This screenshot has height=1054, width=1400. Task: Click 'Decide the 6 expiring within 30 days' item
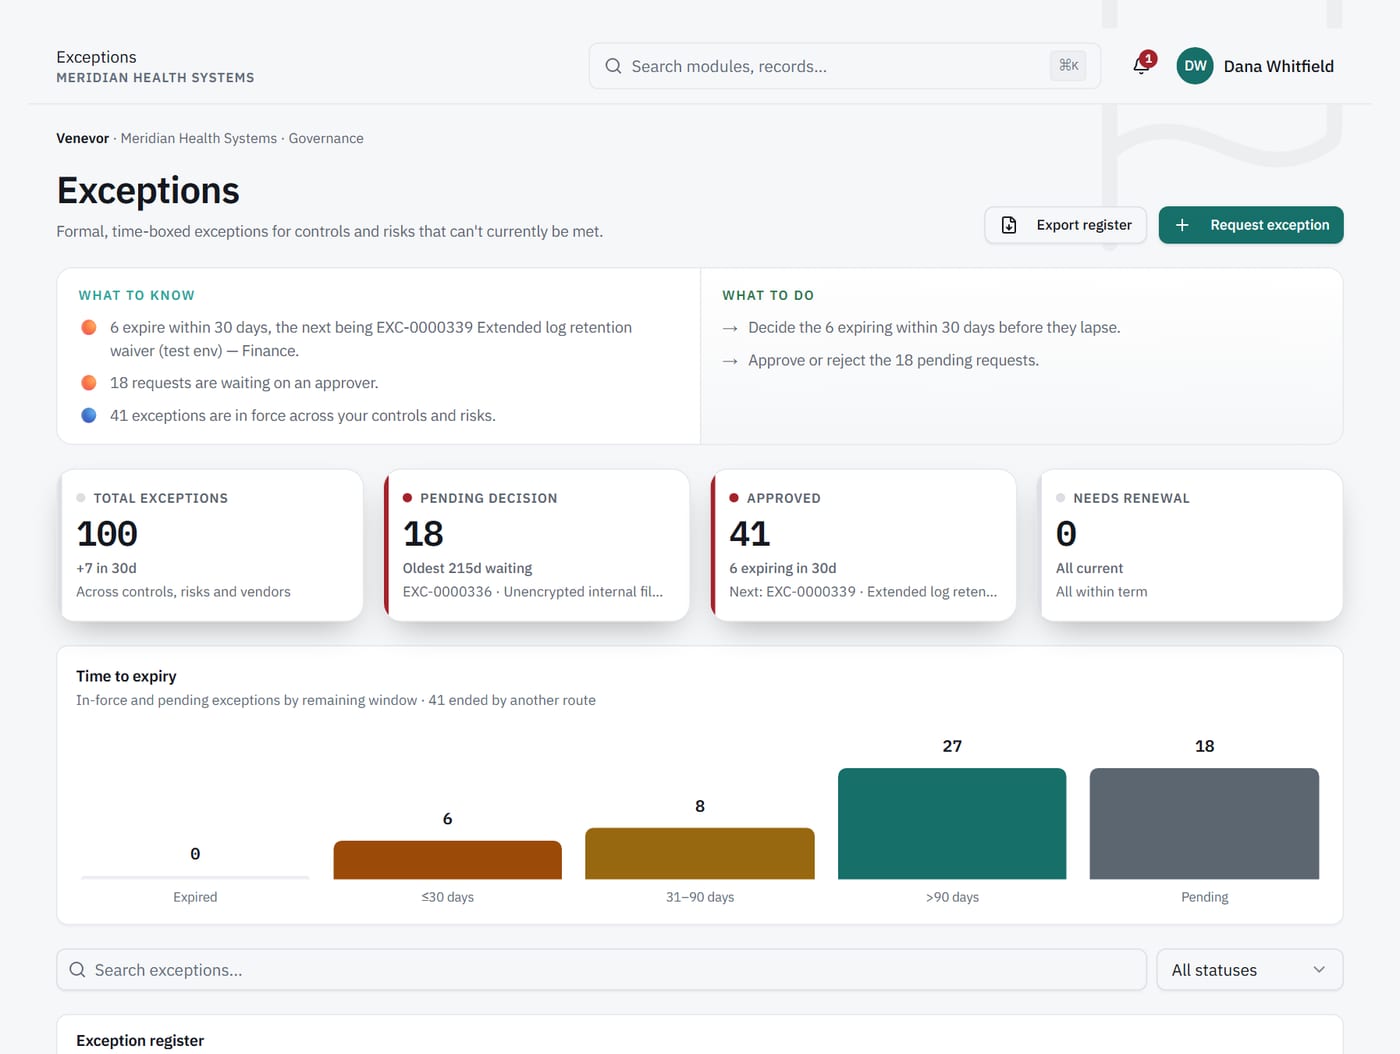(x=934, y=328)
